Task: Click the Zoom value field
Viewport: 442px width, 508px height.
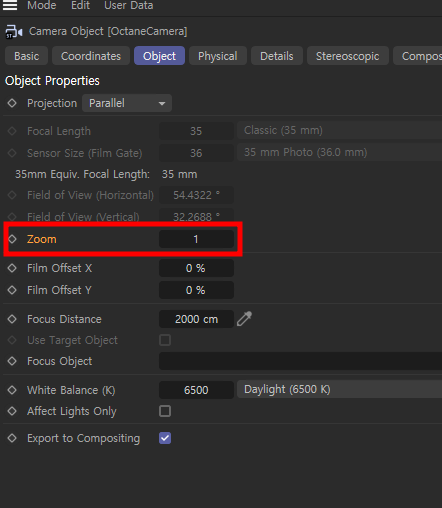Action: (196, 239)
